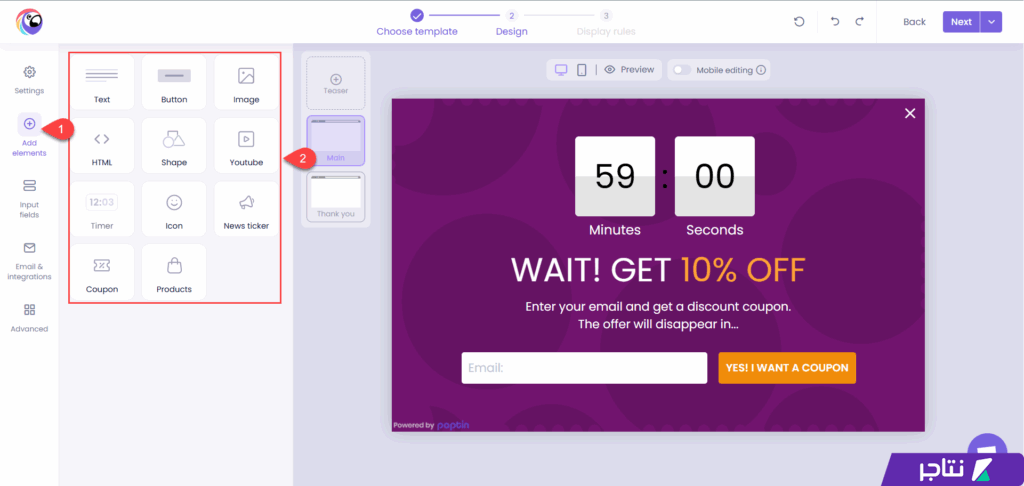The height and width of the screenshot is (486, 1024).
Task: Open the dropdown arrow beside Next
Action: click(991, 22)
